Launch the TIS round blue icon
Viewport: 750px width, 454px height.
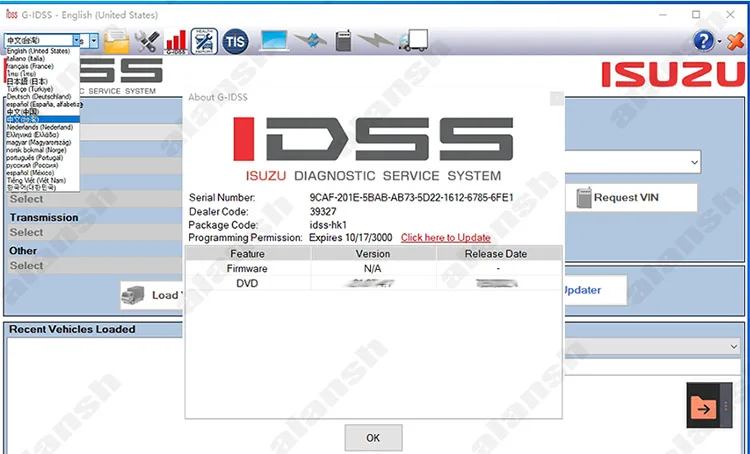[x=235, y=41]
